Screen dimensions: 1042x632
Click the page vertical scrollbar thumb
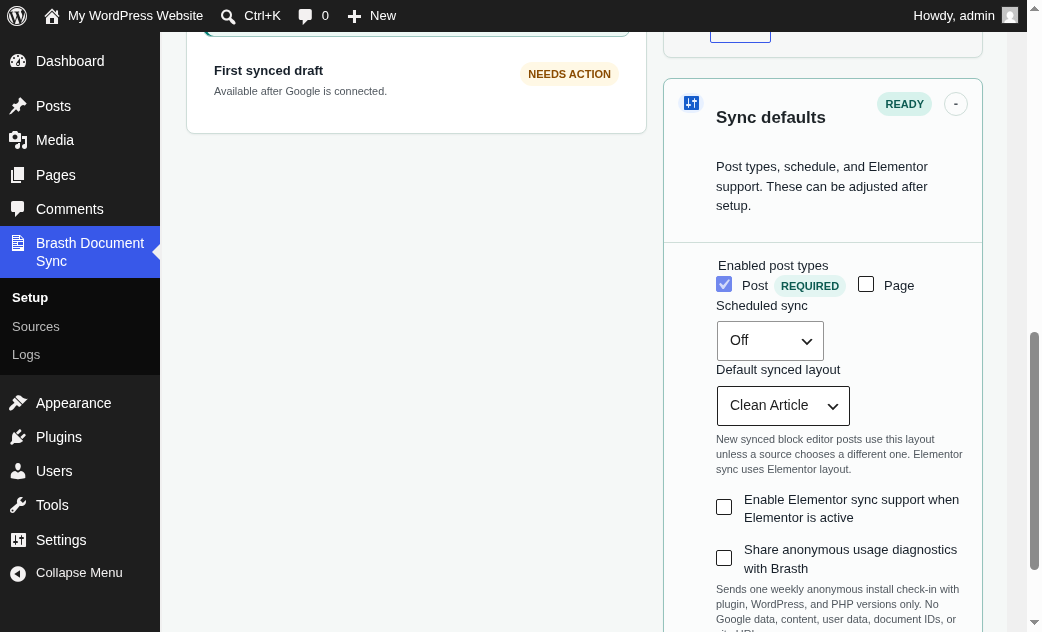1034,451
